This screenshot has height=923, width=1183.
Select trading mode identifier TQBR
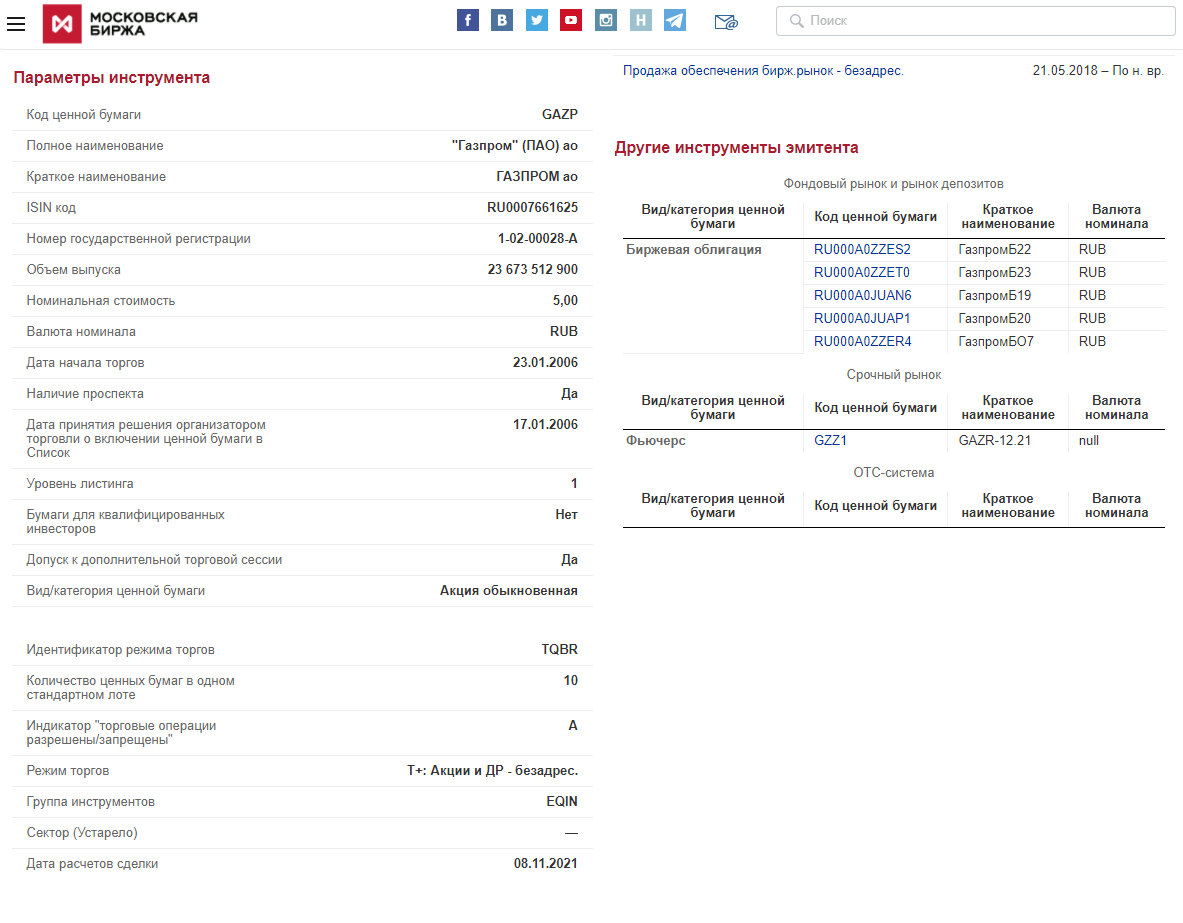click(560, 650)
